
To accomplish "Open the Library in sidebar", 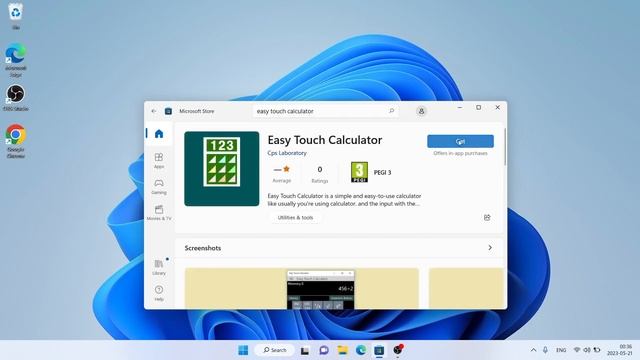I will (159, 267).
